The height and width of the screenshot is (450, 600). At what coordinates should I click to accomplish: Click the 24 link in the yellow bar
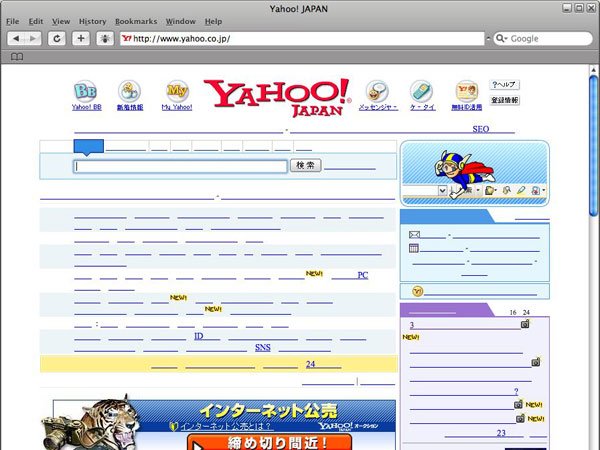point(310,364)
